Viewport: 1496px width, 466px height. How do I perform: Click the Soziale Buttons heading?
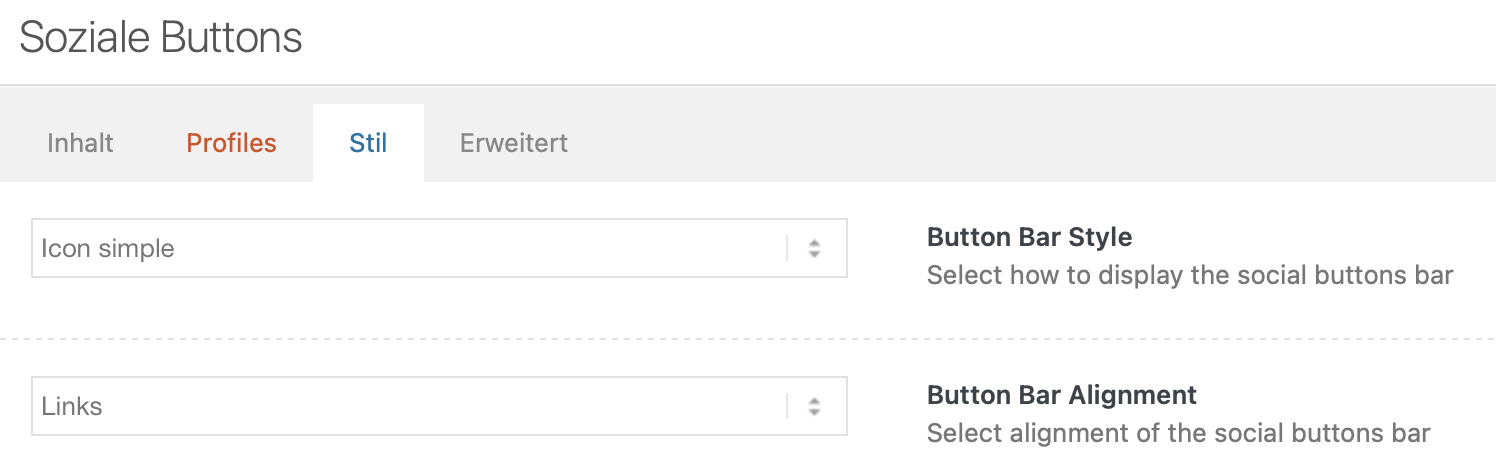click(161, 38)
